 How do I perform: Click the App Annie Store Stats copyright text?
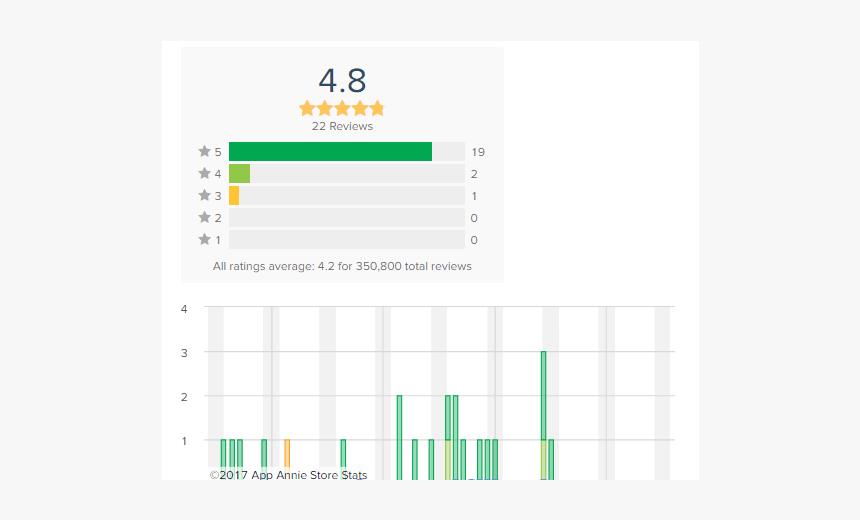point(288,475)
